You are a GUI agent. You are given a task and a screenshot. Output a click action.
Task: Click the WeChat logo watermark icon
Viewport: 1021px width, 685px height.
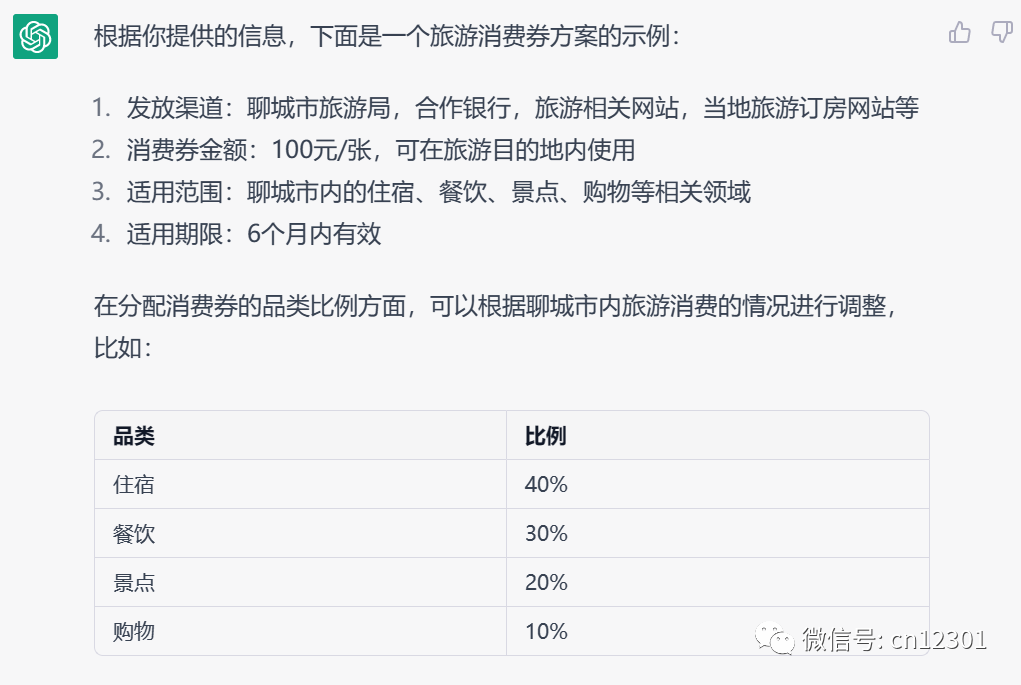coord(774,639)
